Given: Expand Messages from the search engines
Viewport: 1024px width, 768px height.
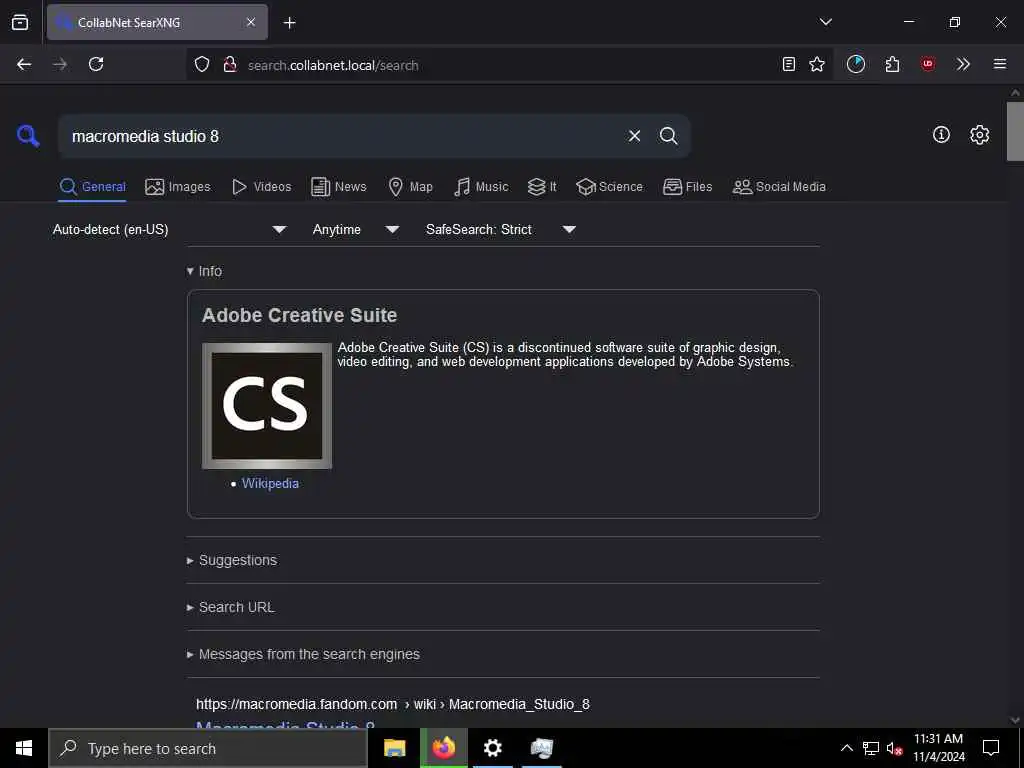Looking at the screenshot, I should 303,654.
